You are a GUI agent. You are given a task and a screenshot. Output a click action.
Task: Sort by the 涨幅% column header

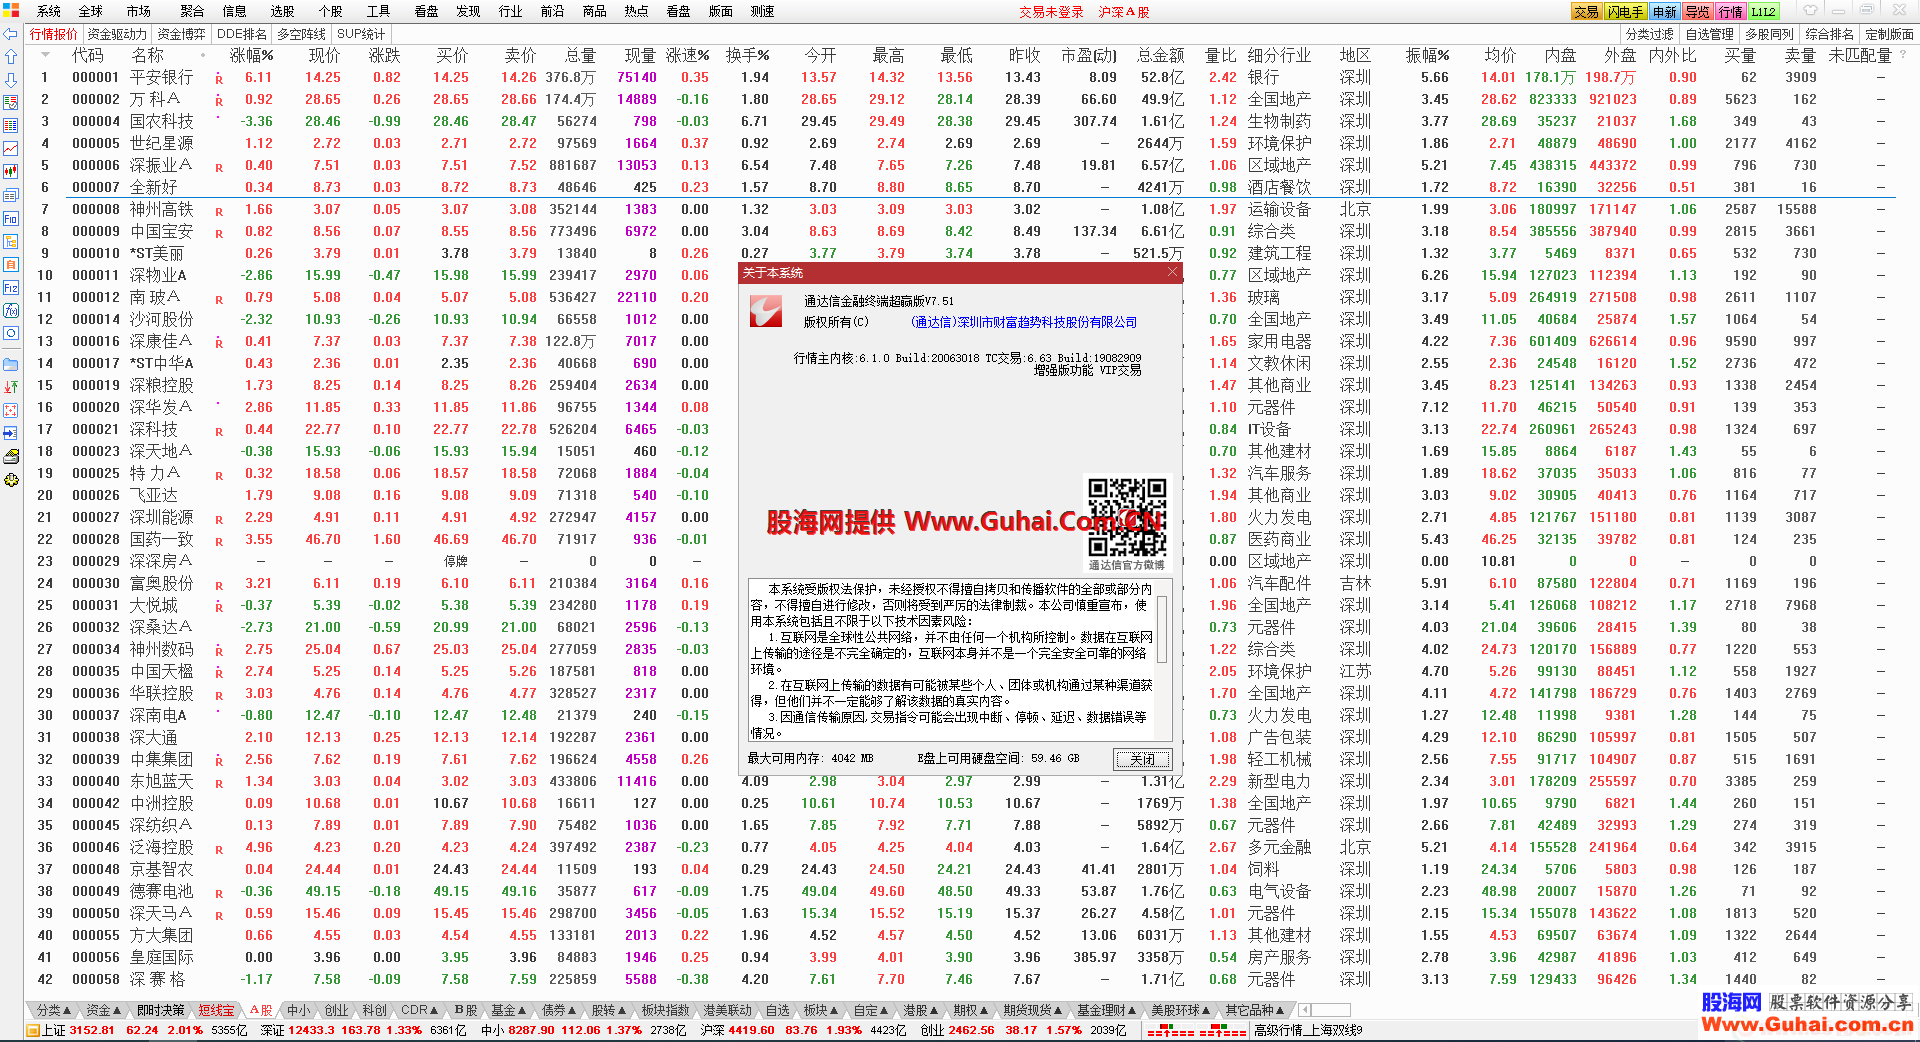(x=251, y=55)
